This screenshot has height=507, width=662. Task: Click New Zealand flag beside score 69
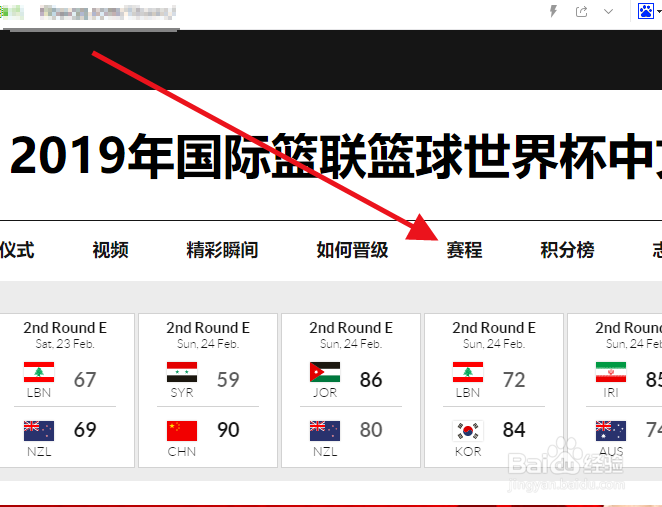tap(39, 431)
